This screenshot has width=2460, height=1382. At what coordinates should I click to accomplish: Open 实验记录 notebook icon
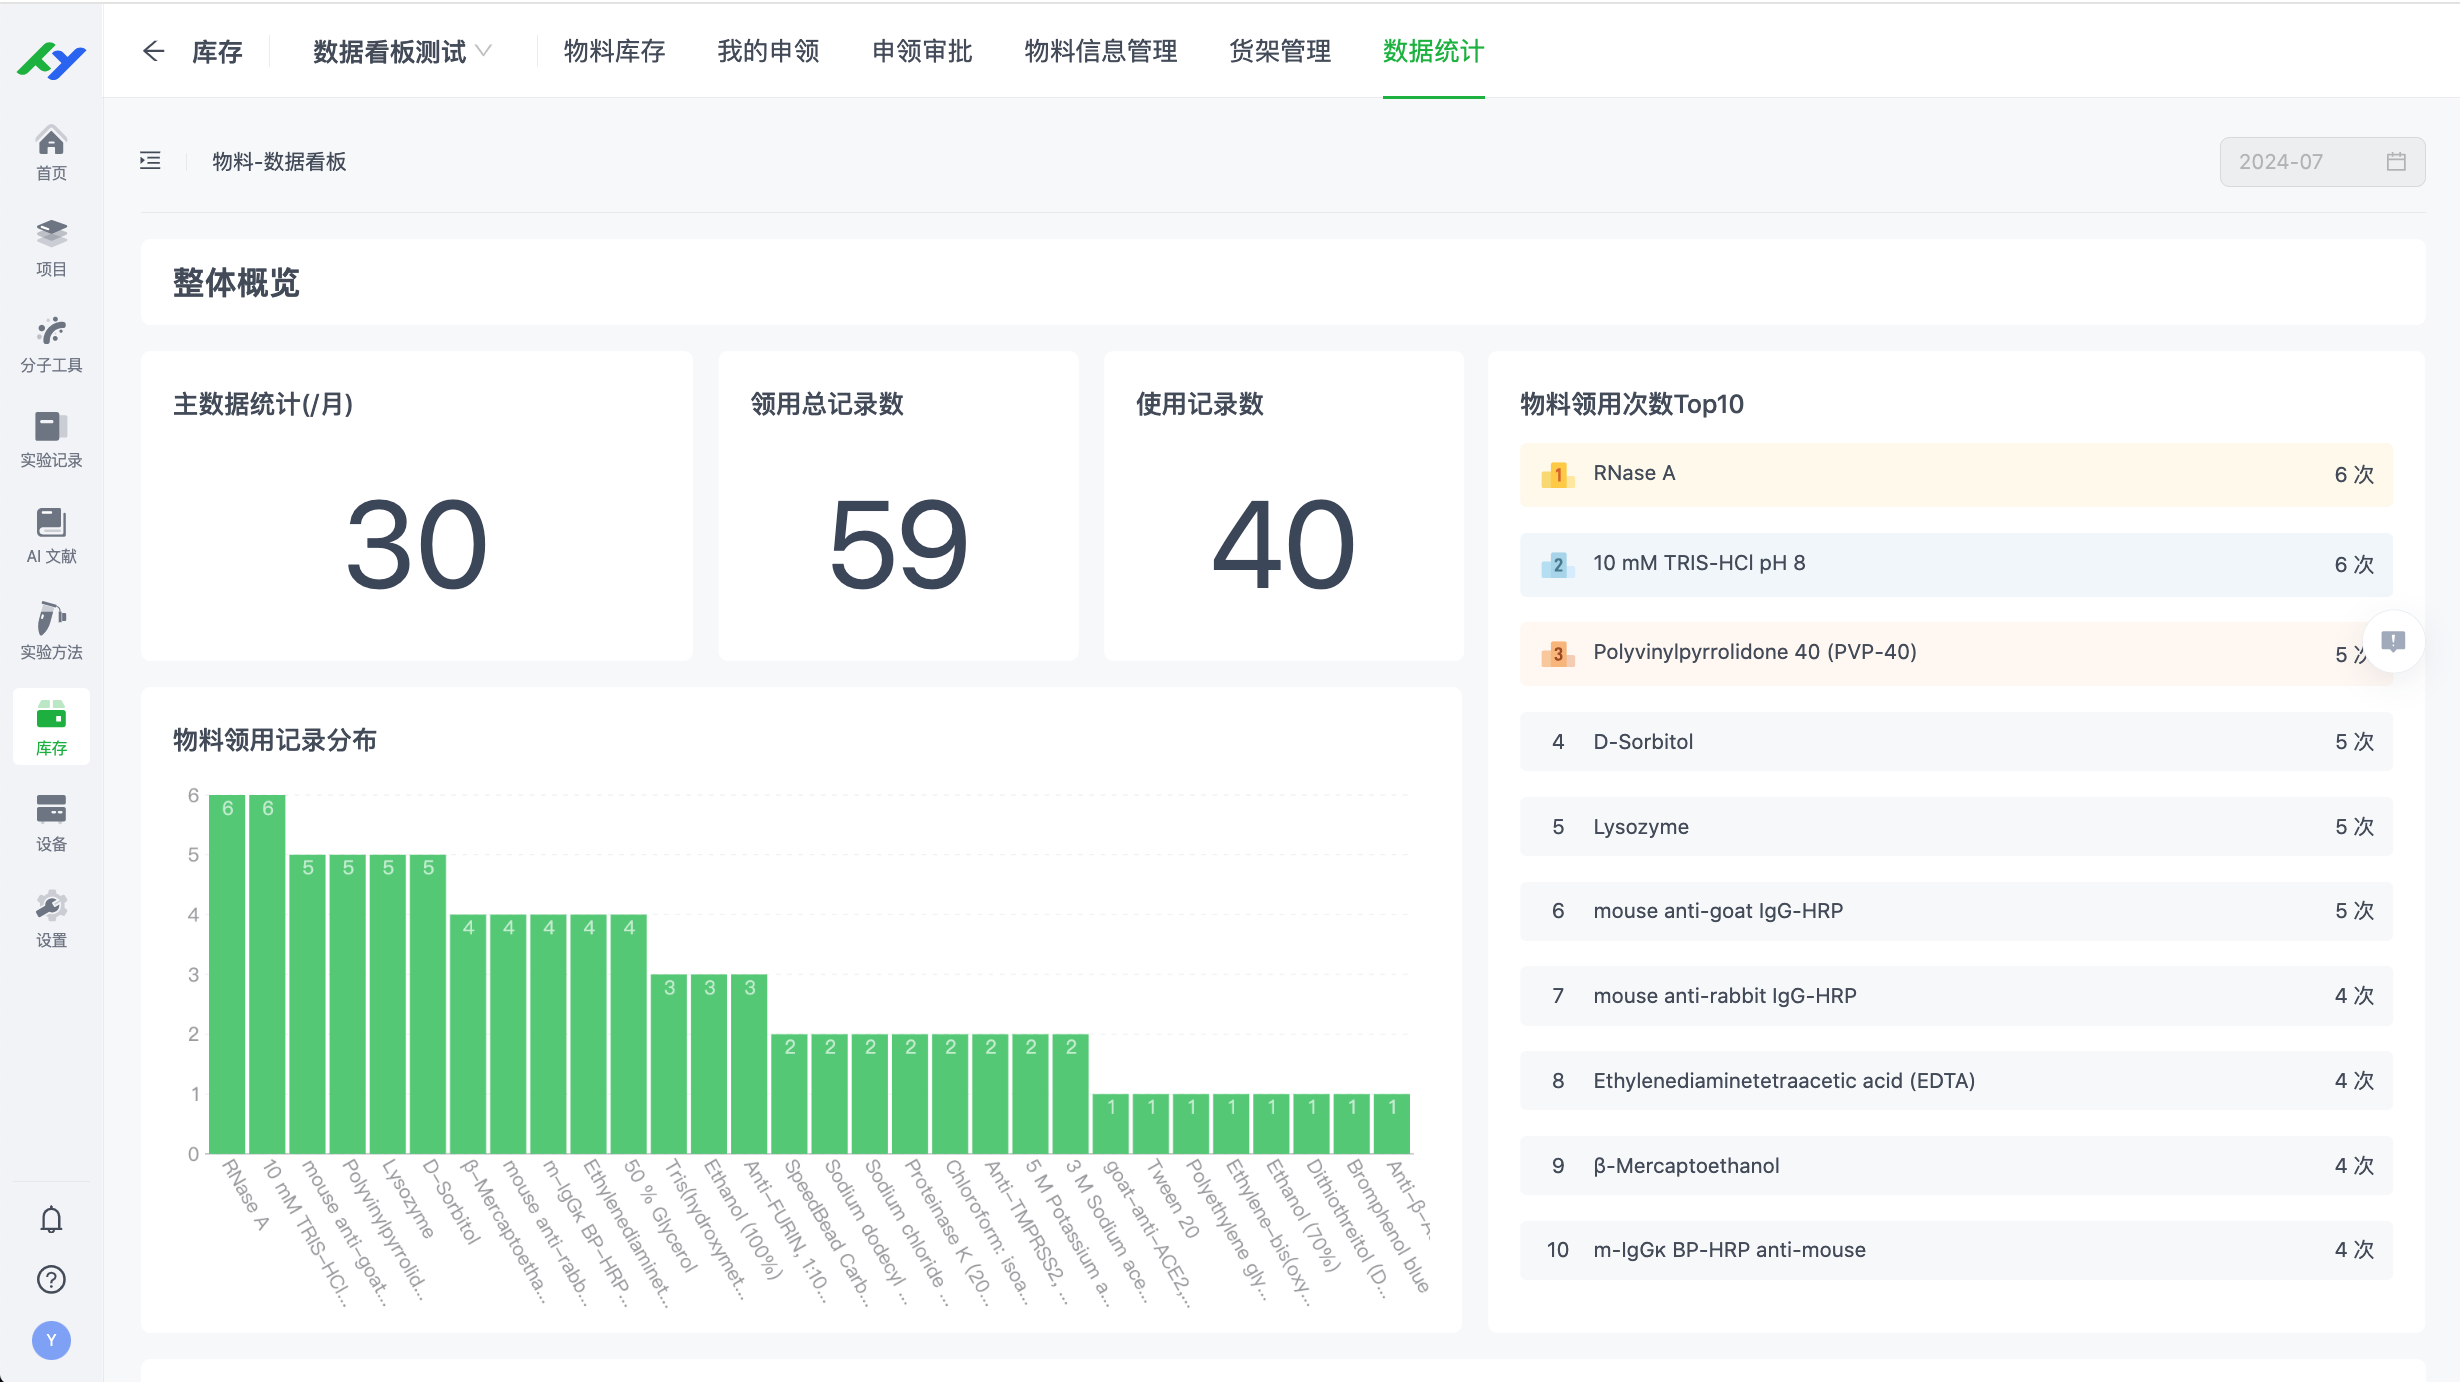click(x=51, y=439)
